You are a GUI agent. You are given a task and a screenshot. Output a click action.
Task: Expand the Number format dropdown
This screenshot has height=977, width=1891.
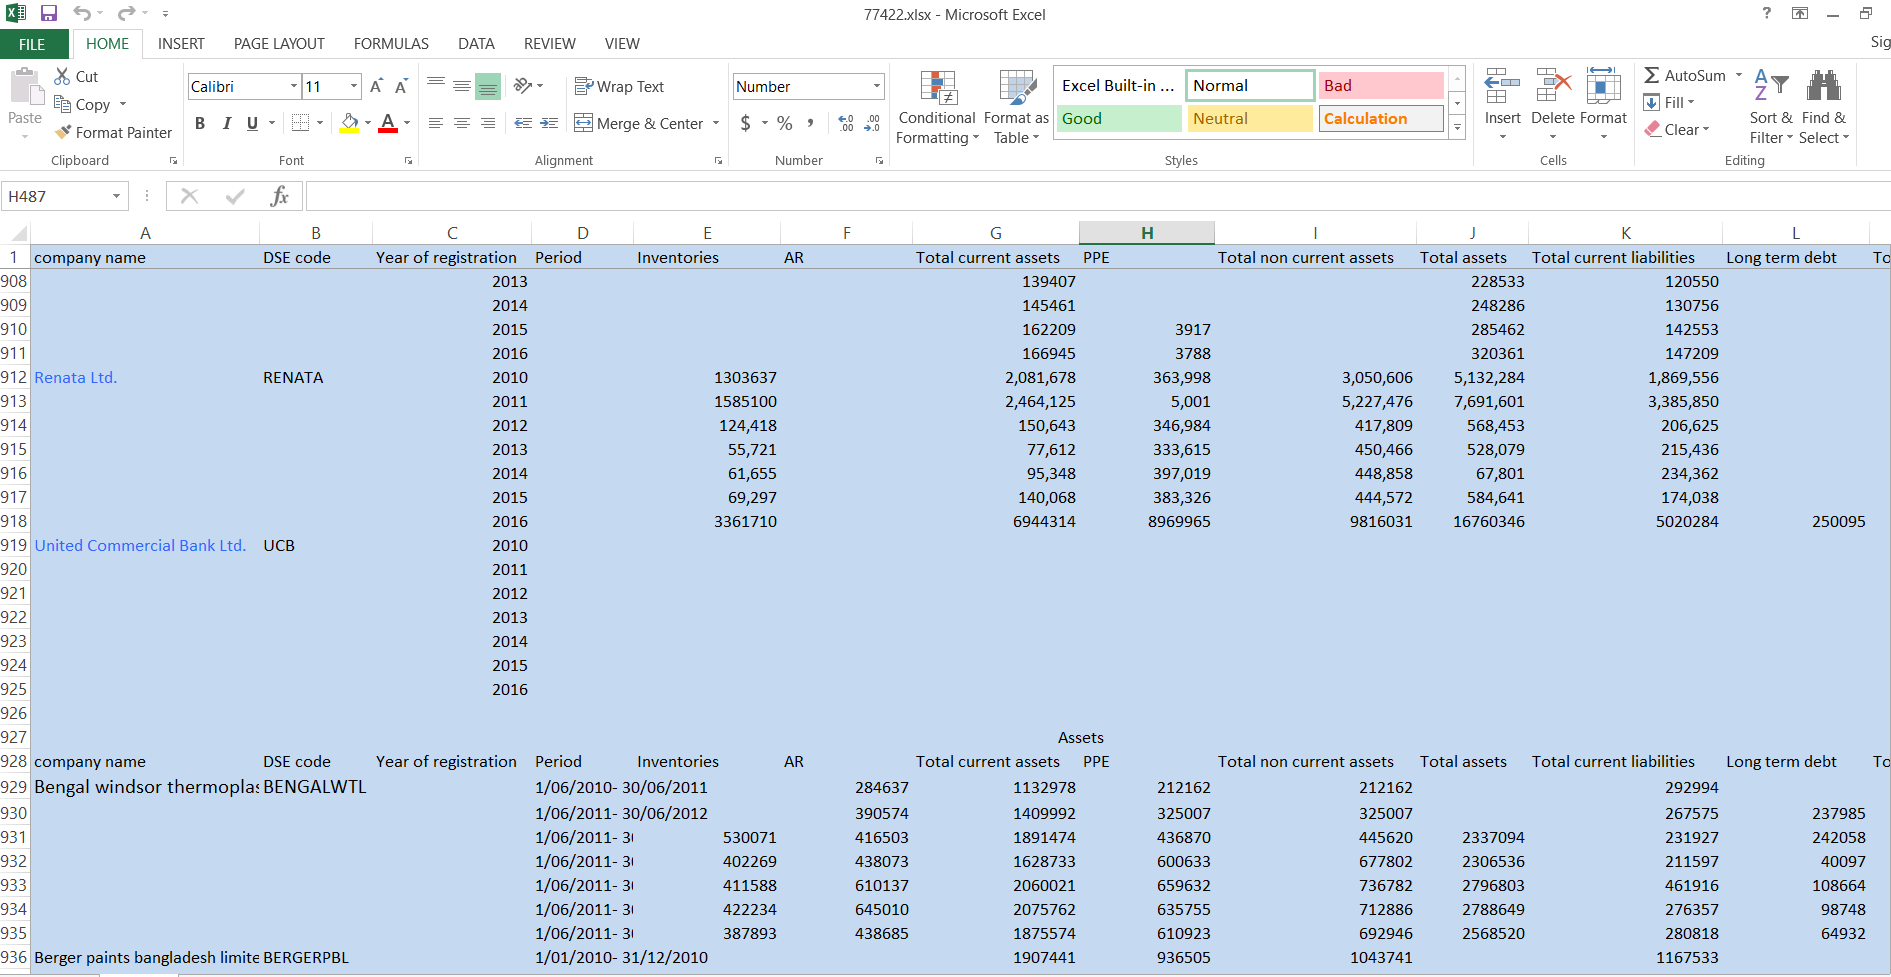876,87
